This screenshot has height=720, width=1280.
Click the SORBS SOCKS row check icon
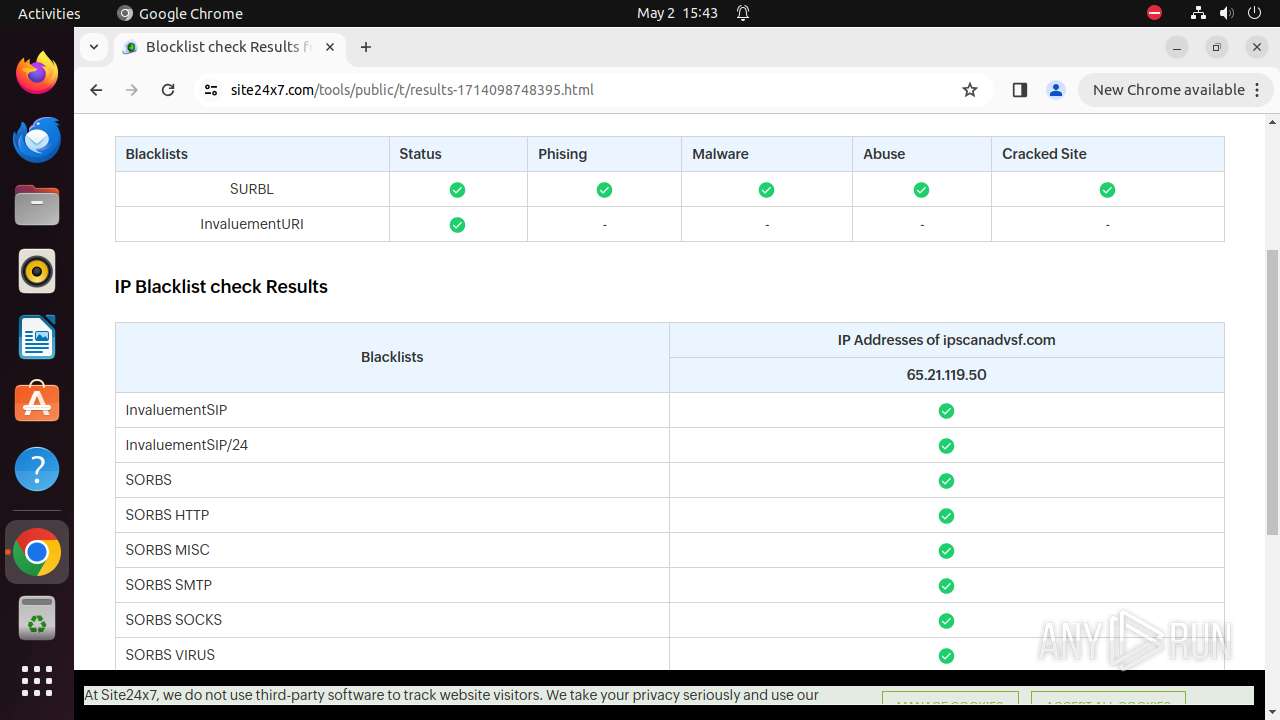coord(946,620)
